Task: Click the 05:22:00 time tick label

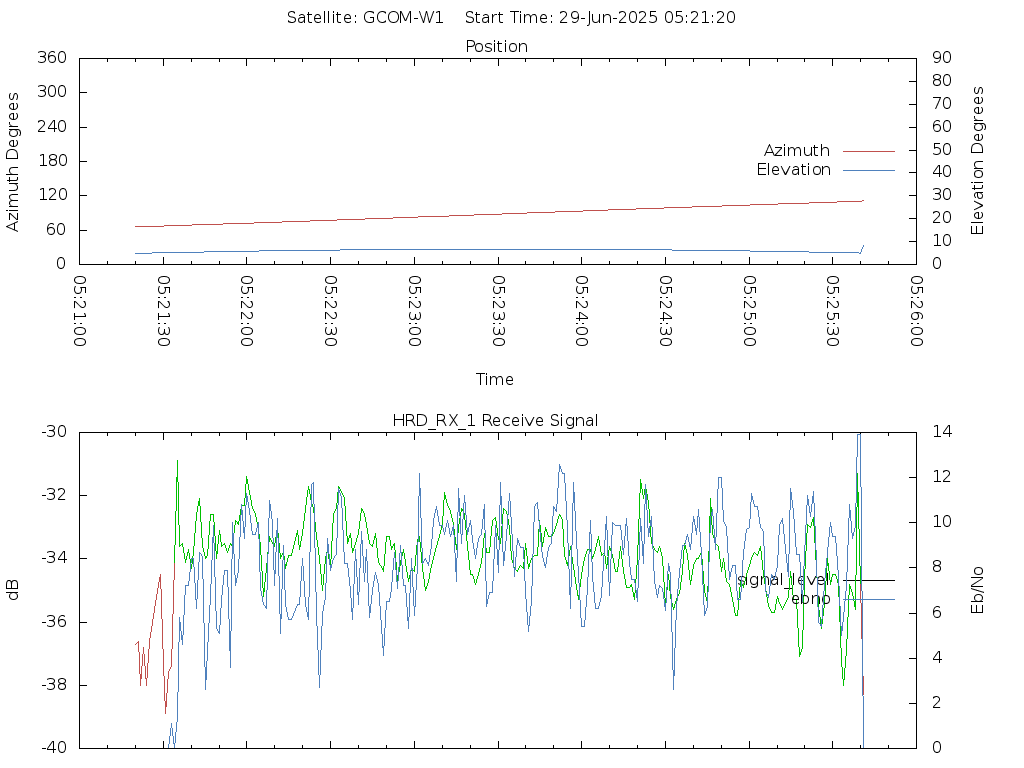Action: click(x=247, y=311)
